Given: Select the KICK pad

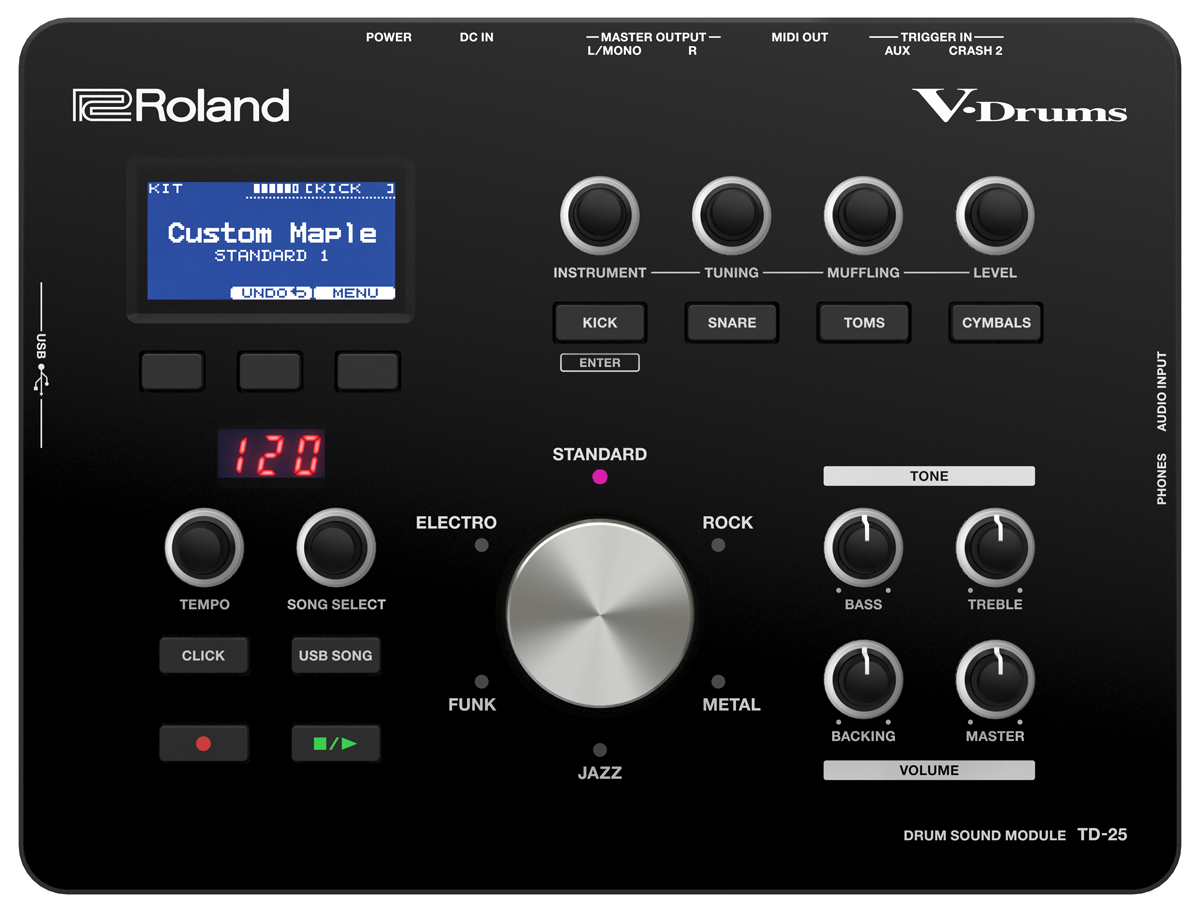Looking at the screenshot, I should coord(599,322).
